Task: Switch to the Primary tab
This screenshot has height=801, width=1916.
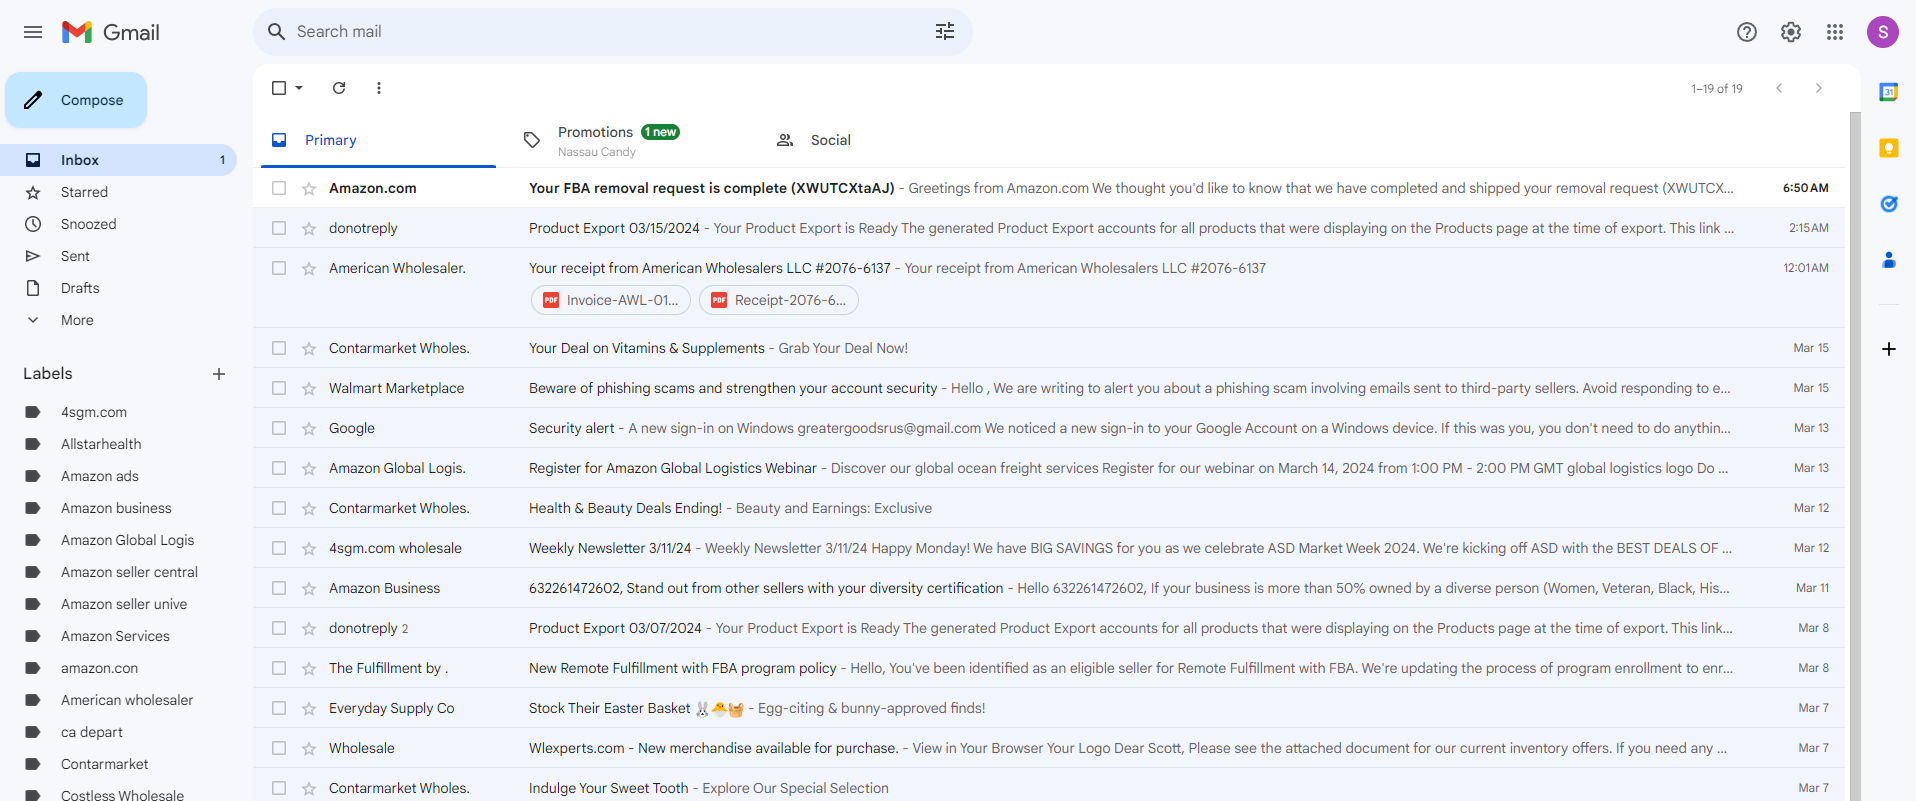Action: click(x=378, y=140)
